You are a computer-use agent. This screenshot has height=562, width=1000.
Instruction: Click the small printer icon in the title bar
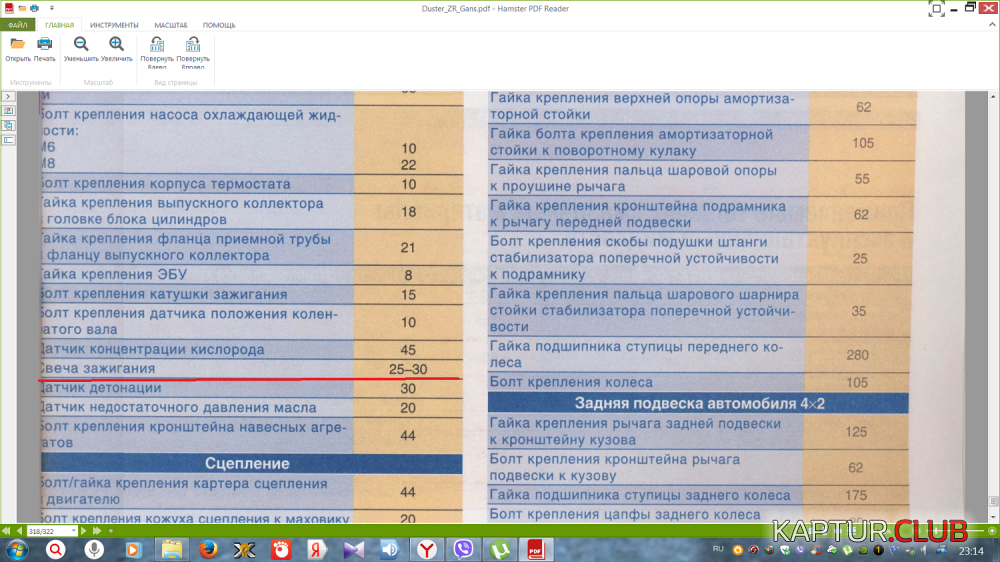click(x=33, y=7)
